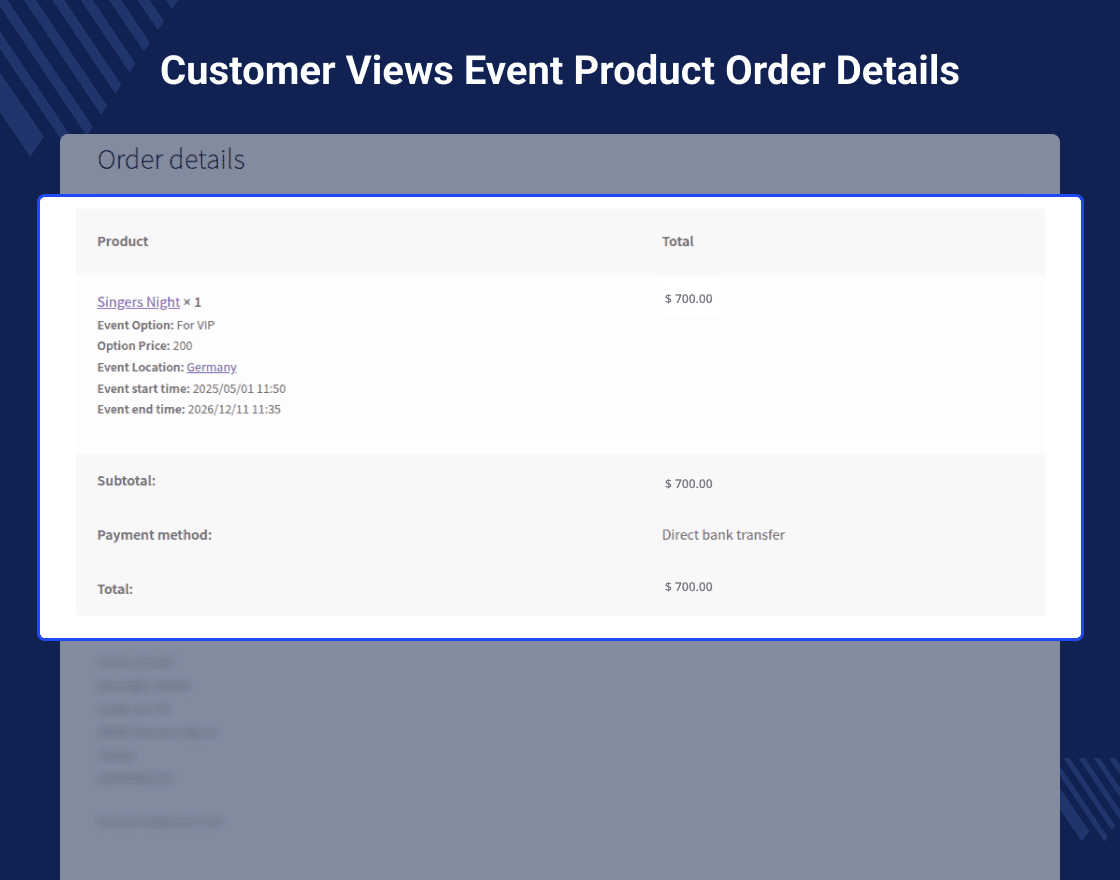The height and width of the screenshot is (880, 1120).
Task: Click the Event start time 2025/05/01 text
Action: [191, 388]
